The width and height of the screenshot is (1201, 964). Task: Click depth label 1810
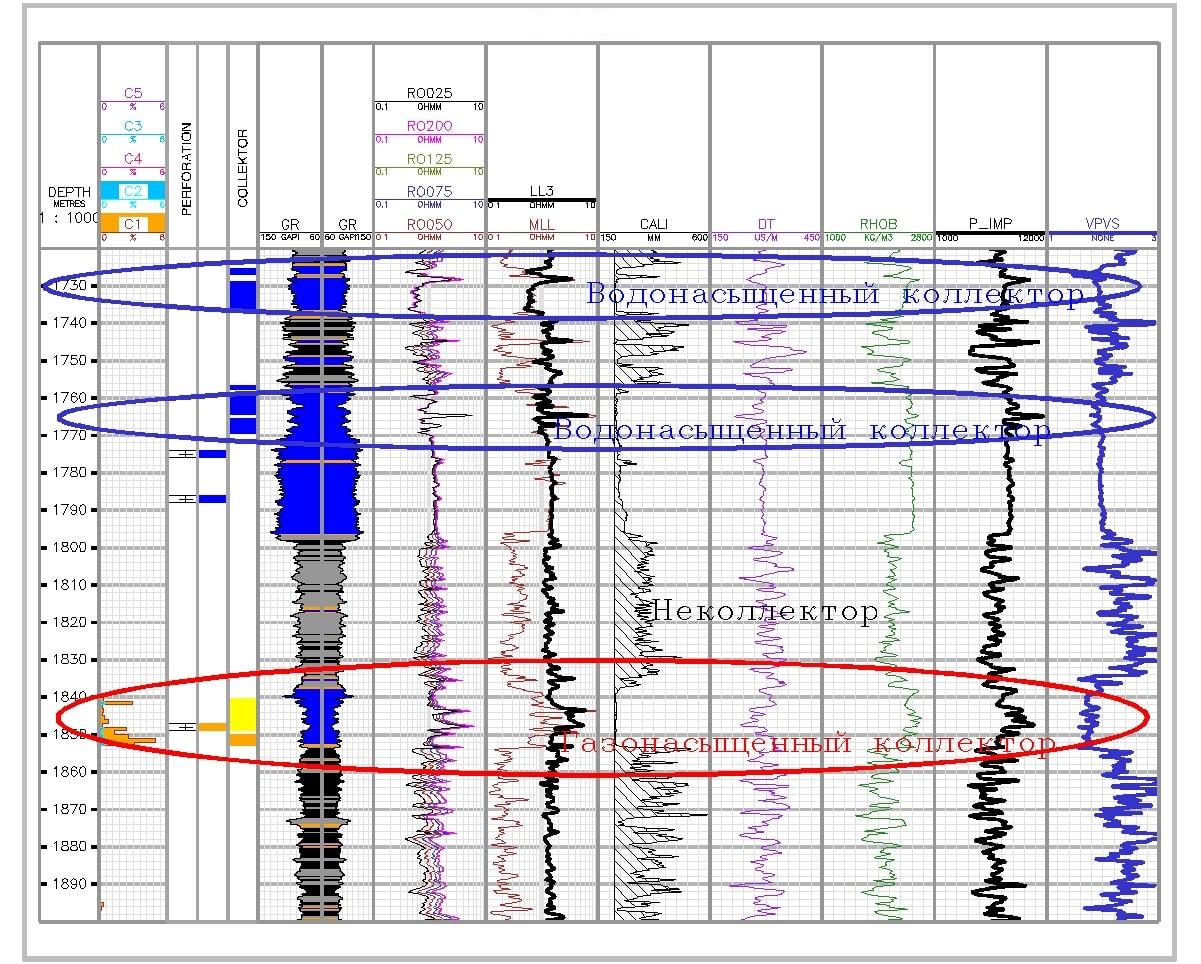coord(70,584)
